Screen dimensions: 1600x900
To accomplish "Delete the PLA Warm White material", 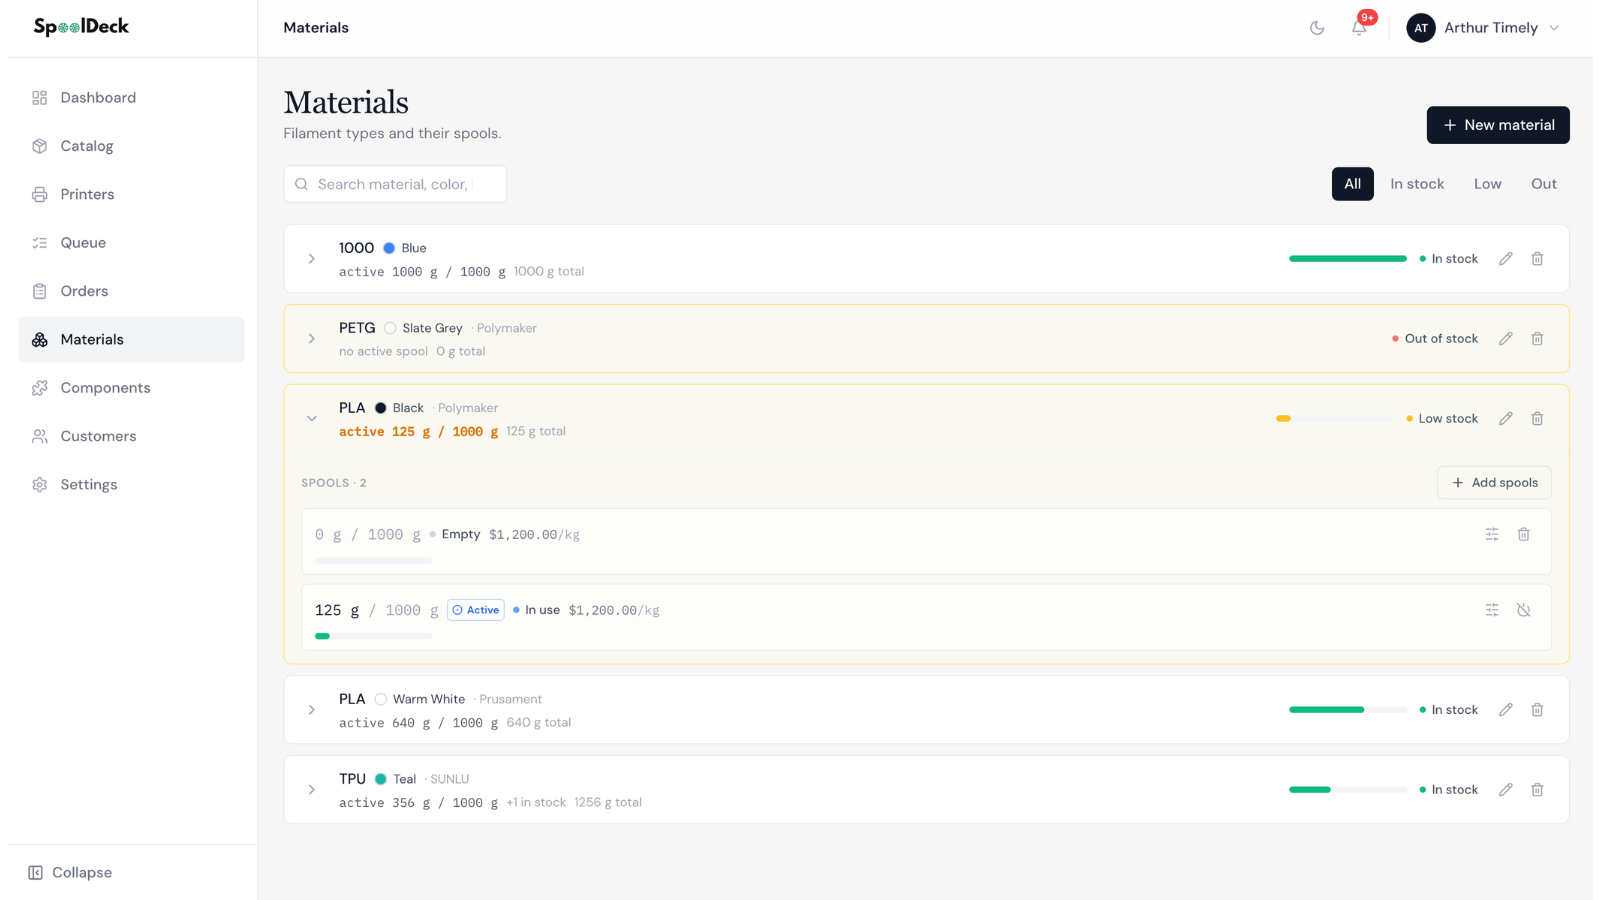I will tap(1537, 710).
